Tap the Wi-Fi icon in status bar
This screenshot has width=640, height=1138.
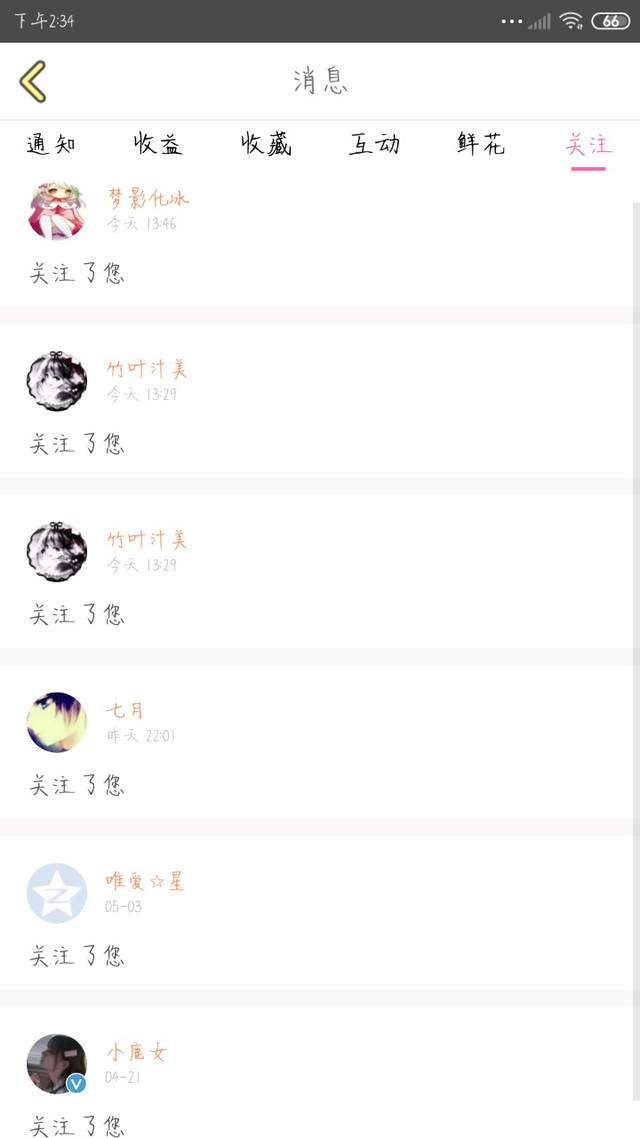tap(571, 21)
